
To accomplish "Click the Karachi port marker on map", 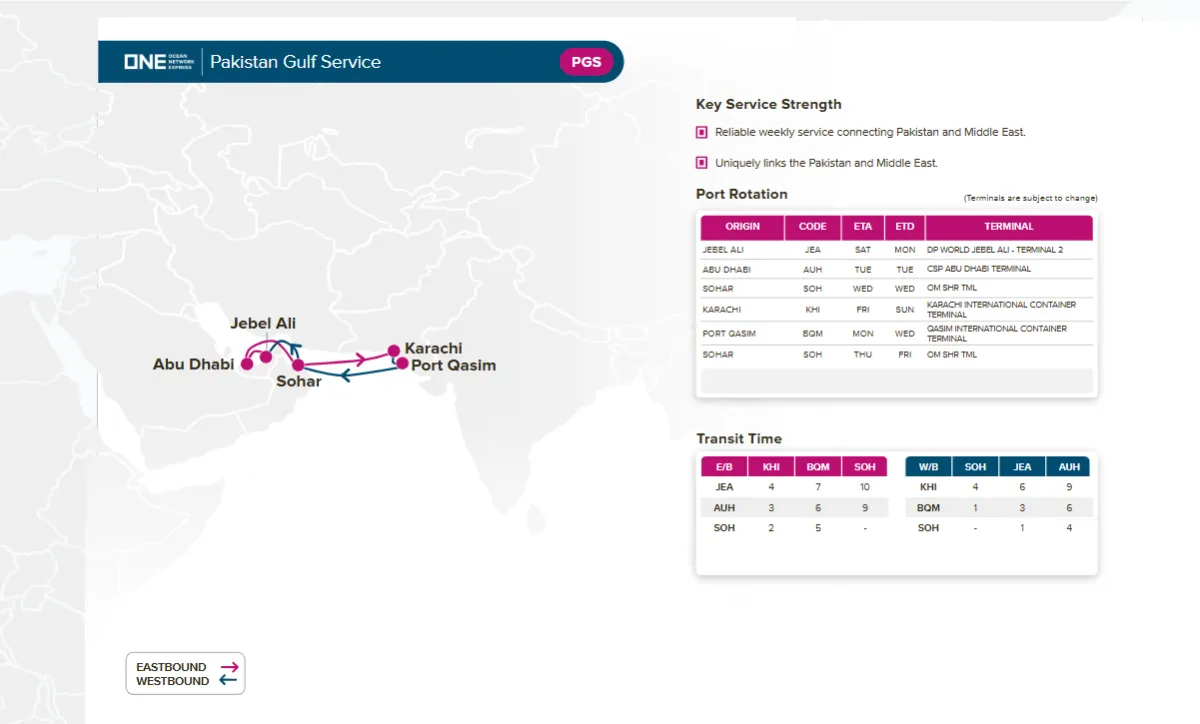I will coord(394,351).
